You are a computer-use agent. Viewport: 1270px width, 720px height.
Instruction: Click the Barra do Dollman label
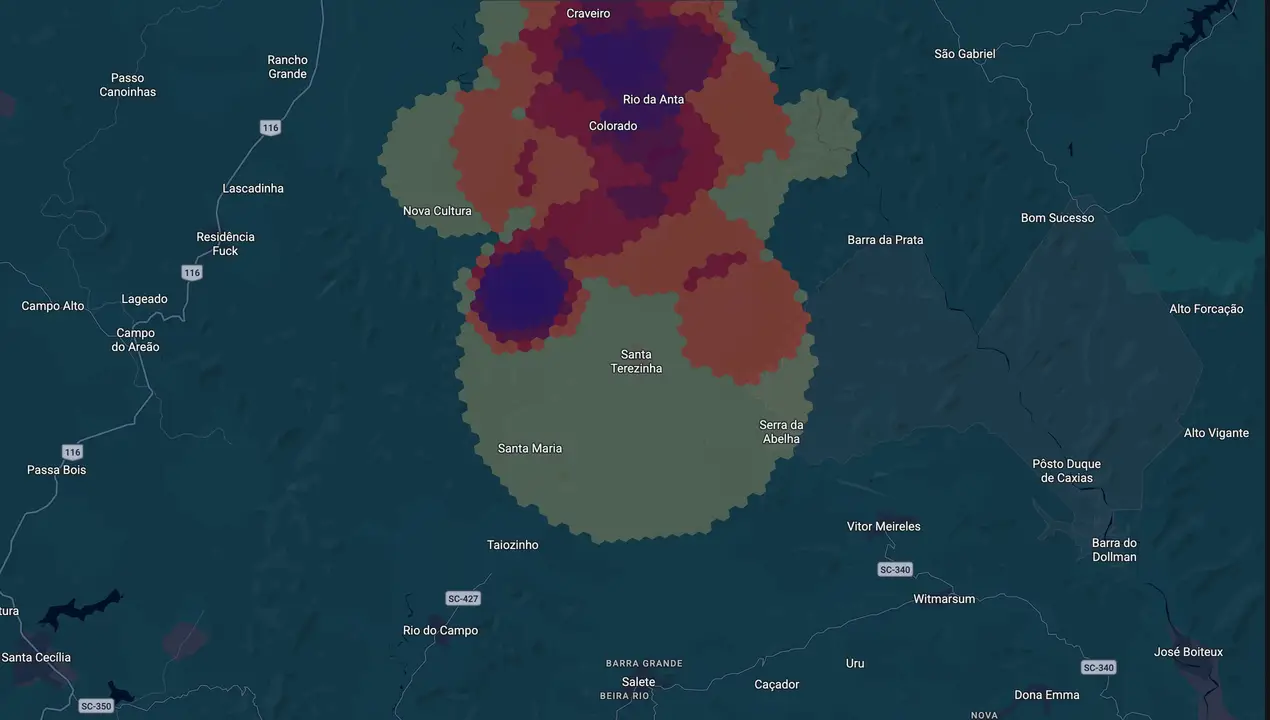click(x=1114, y=550)
